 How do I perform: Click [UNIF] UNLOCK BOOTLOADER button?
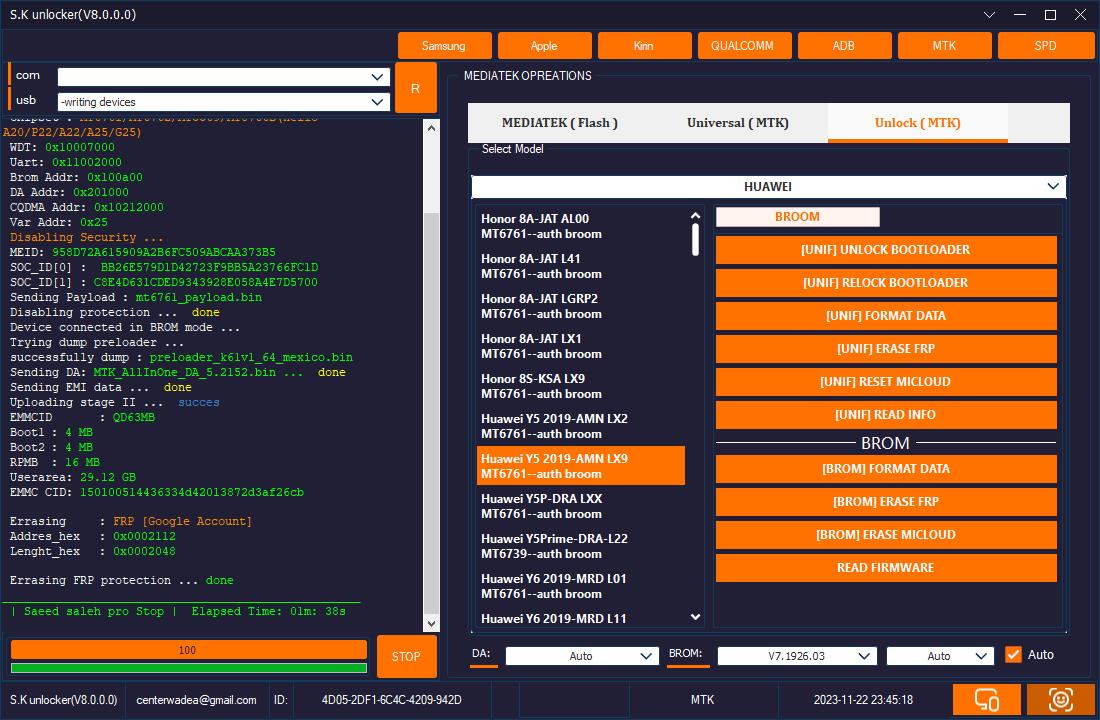(x=885, y=250)
